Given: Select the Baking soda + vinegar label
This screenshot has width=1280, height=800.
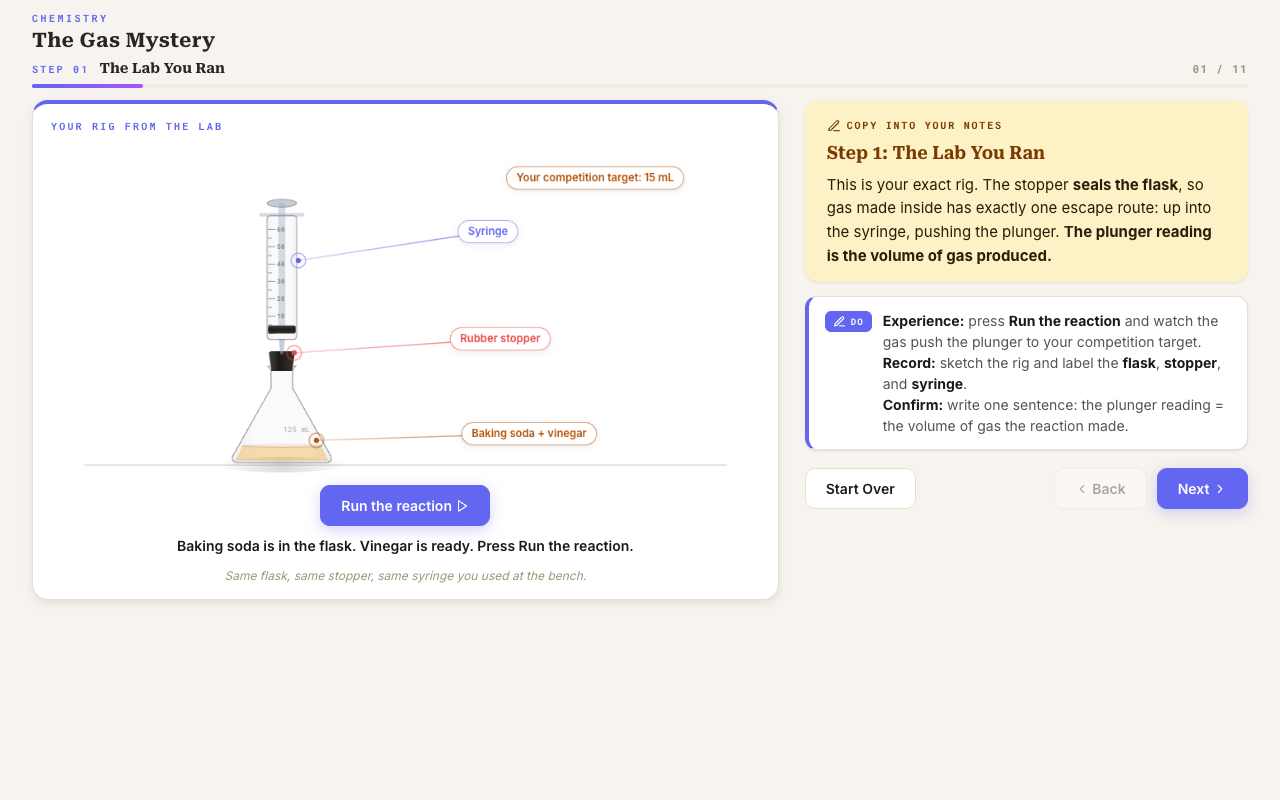Looking at the screenshot, I should pyautogui.click(x=529, y=433).
